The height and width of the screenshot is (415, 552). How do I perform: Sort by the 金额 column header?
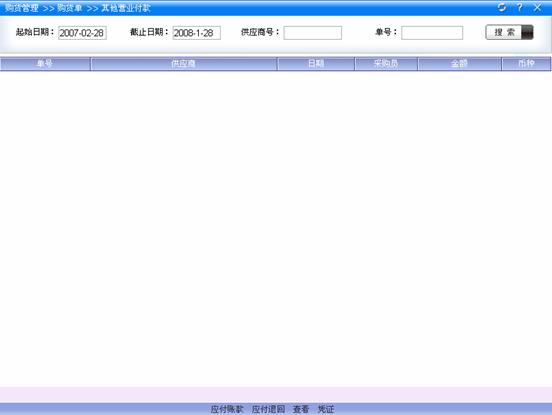pos(459,64)
